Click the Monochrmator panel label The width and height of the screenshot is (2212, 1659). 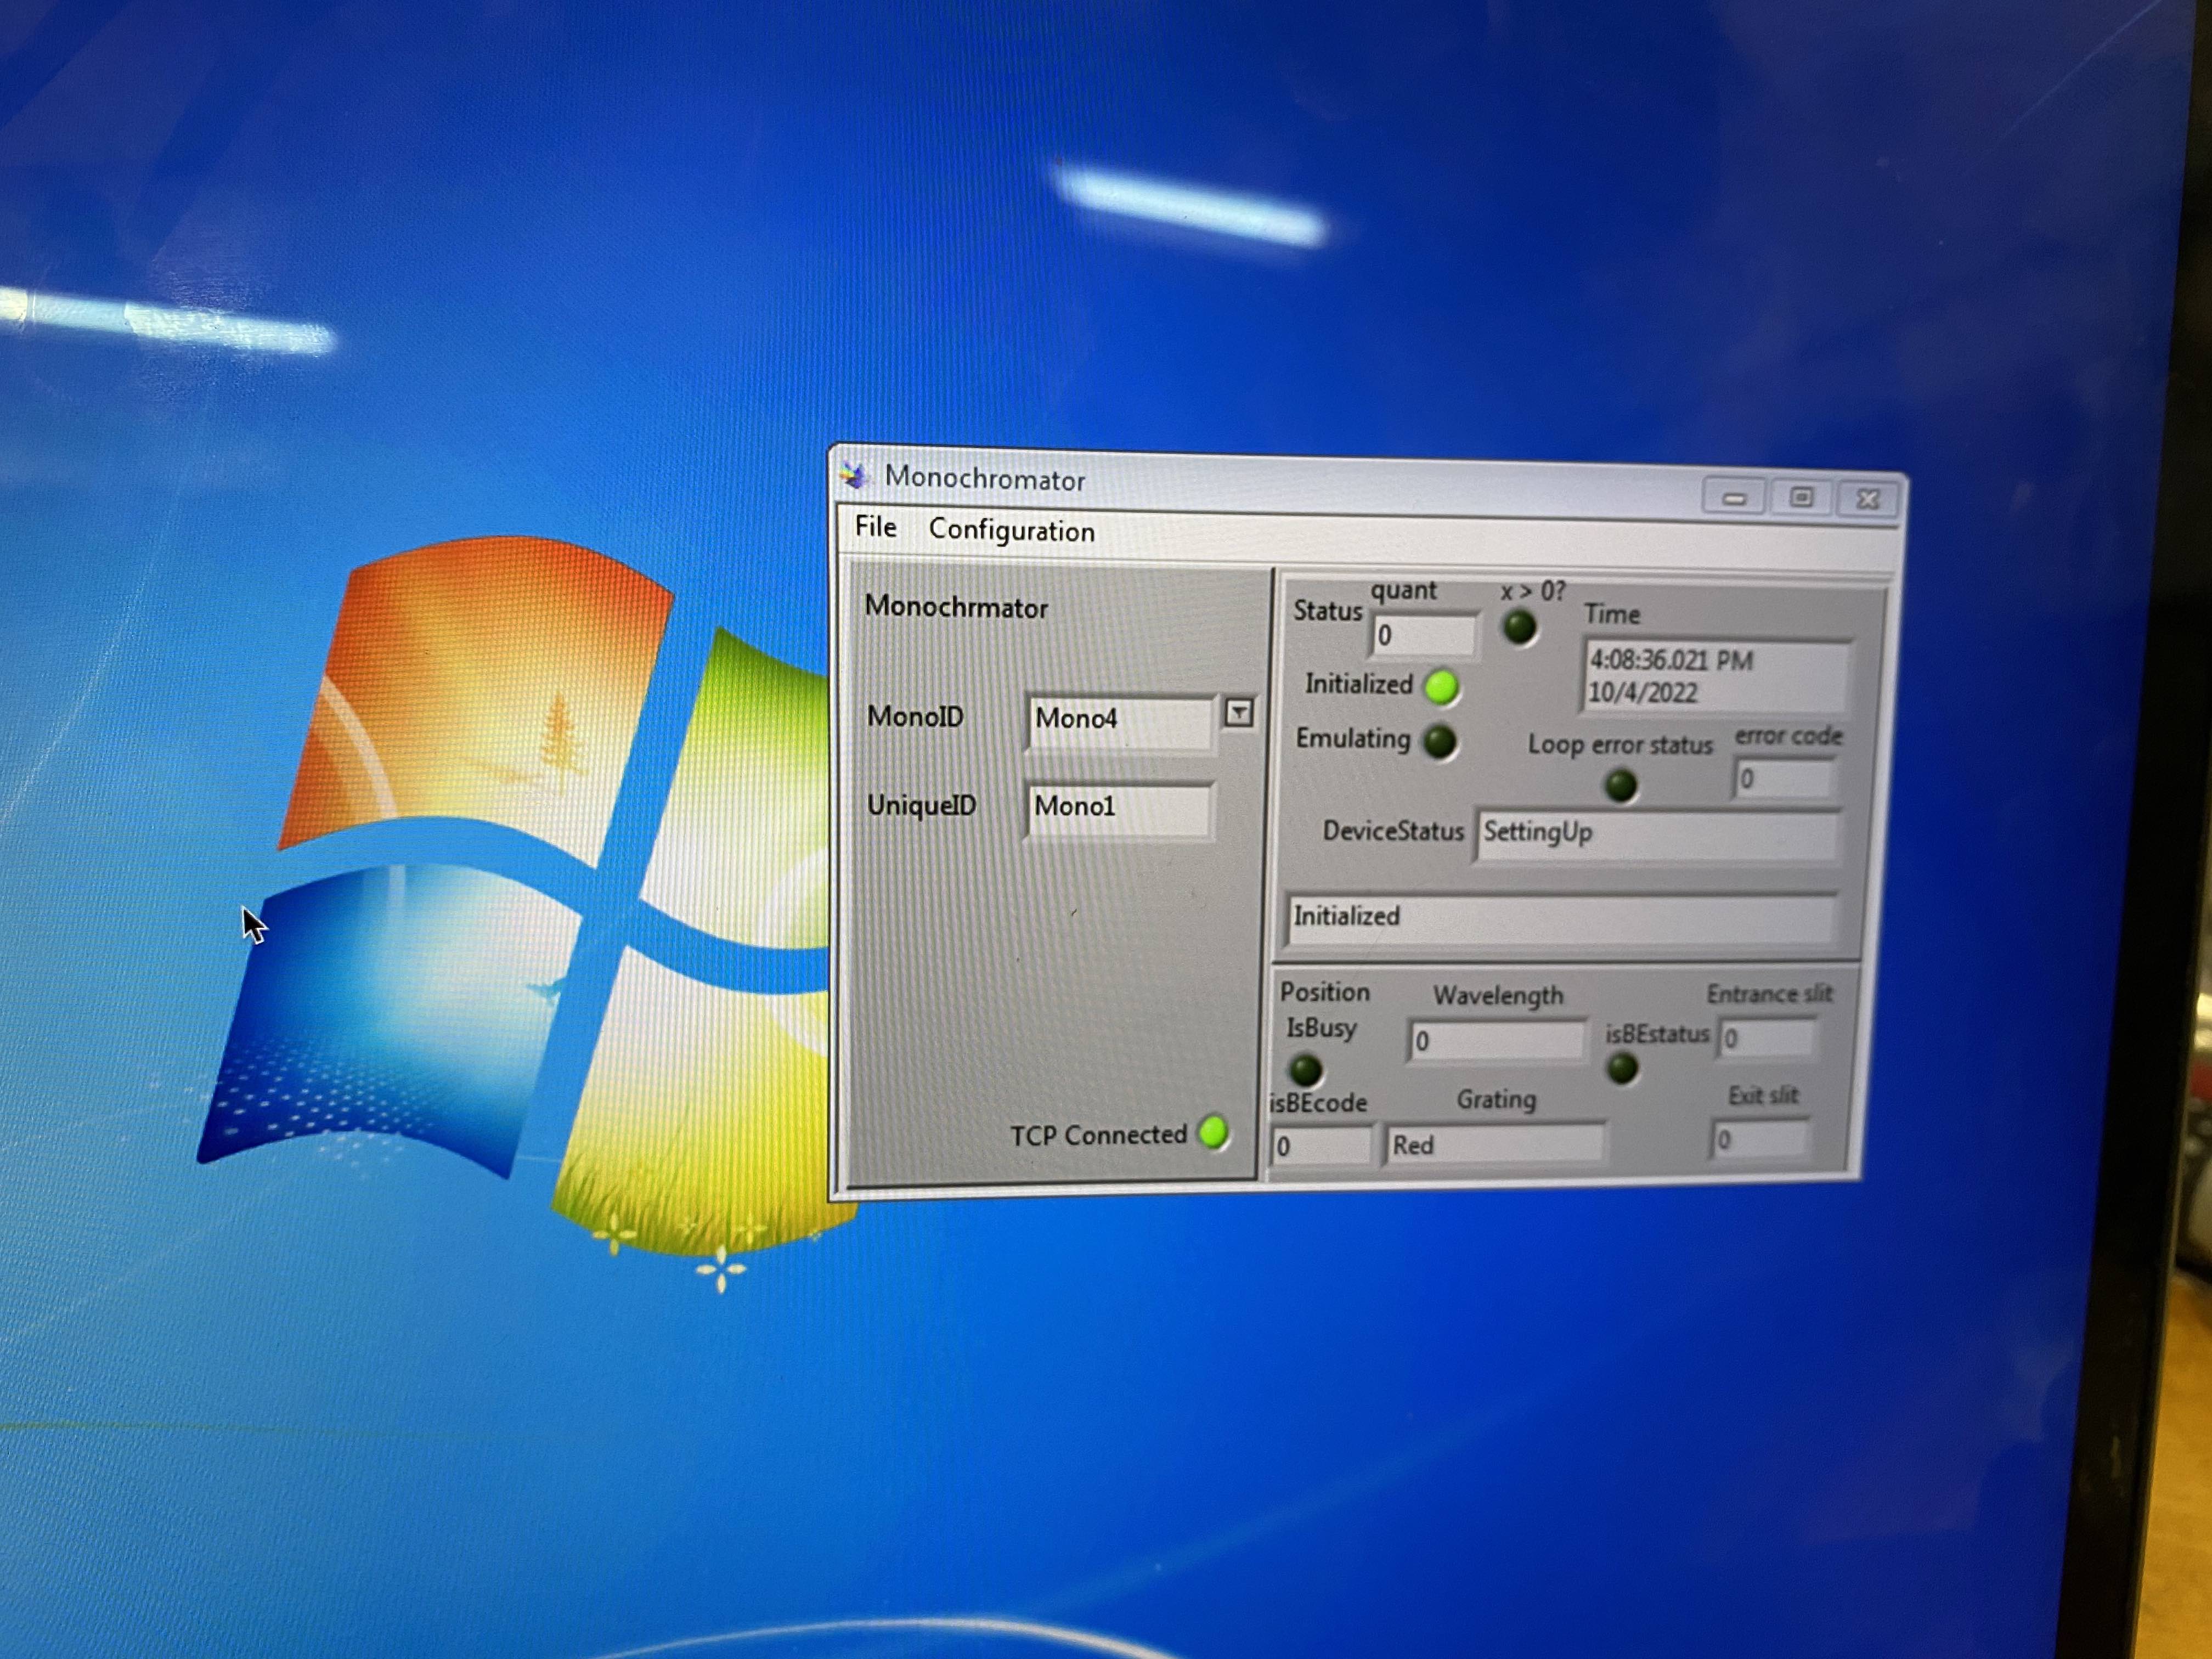[x=956, y=607]
